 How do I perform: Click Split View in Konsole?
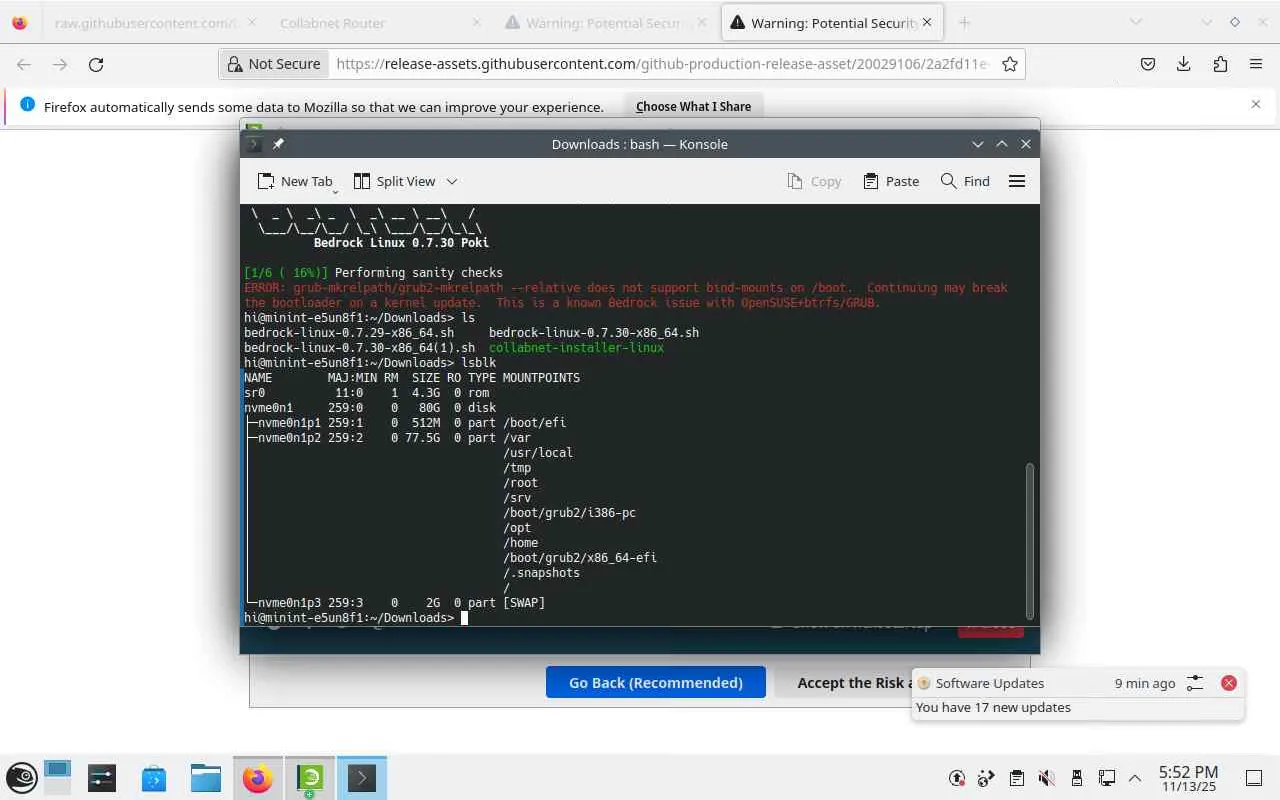(394, 181)
